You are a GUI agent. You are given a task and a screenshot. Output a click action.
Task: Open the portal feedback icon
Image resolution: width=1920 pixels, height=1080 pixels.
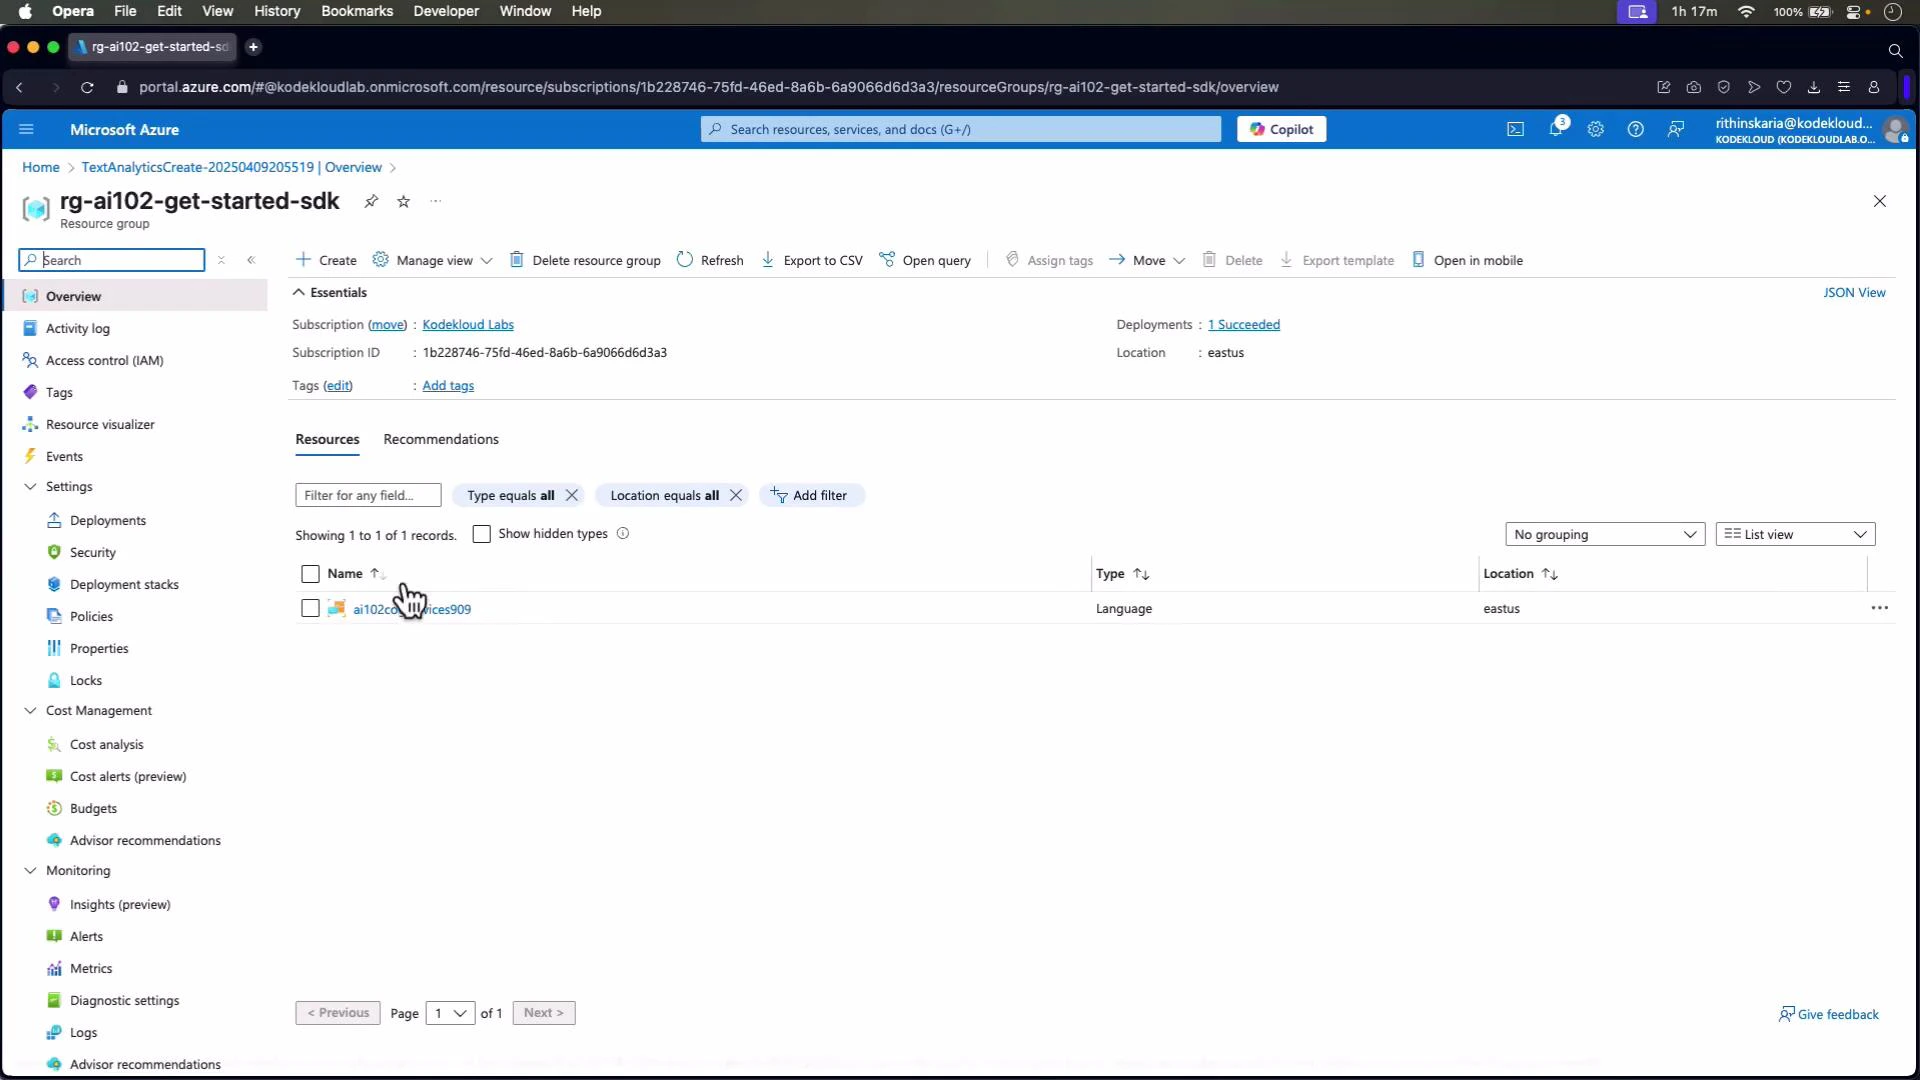(x=1676, y=129)
